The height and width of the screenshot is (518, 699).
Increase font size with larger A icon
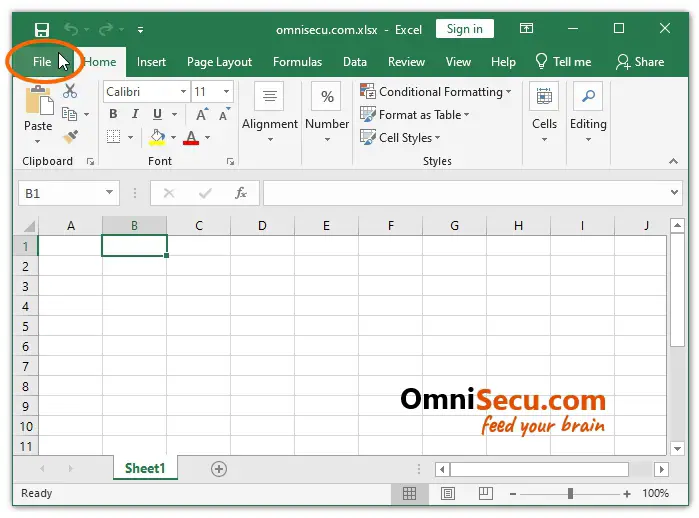[x=202, y=114]
